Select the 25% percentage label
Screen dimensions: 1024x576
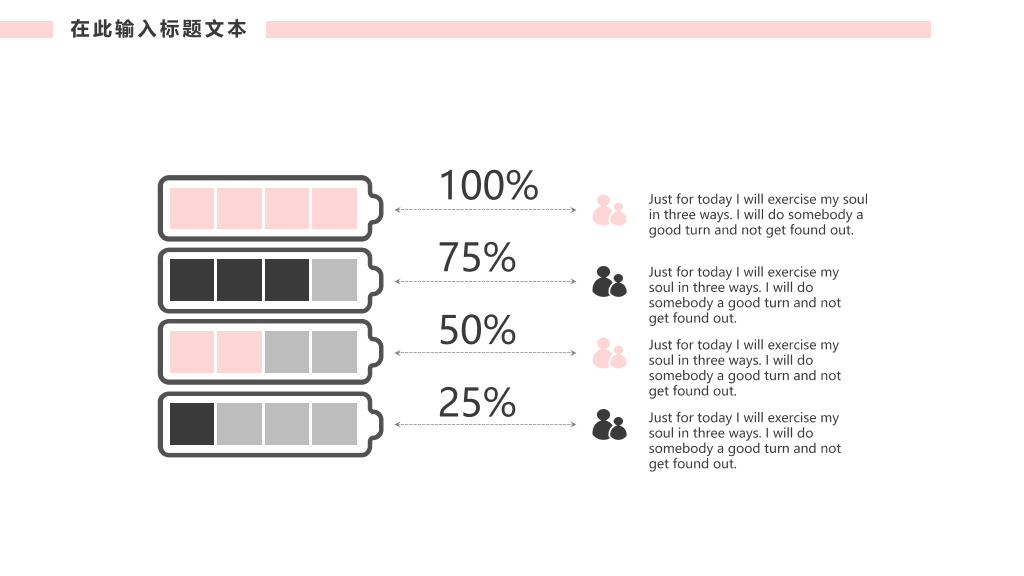click(x=477, y=402)
